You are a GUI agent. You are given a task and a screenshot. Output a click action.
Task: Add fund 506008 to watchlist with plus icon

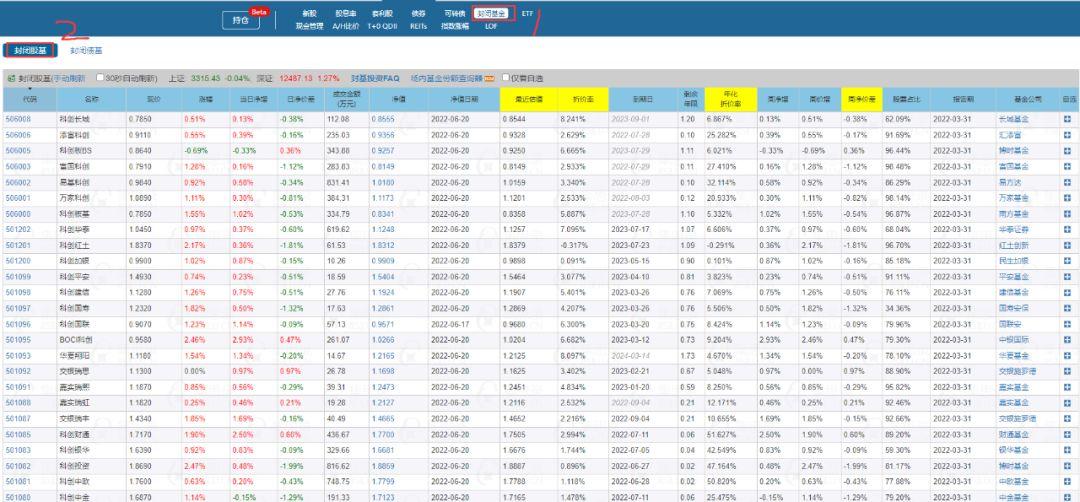1067,118
